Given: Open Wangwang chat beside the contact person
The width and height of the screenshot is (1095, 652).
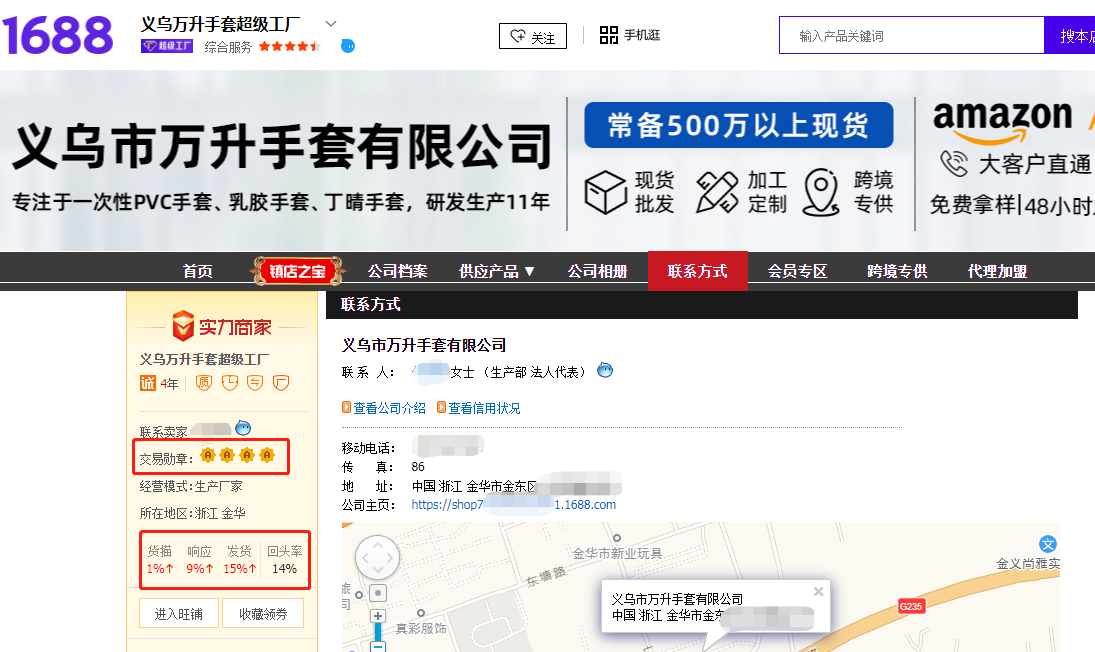Looking at the screenshot, I should click(605, 370).
